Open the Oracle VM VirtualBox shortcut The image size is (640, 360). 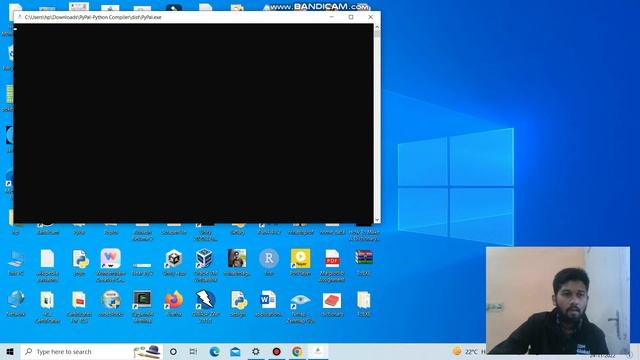[204, 259]
